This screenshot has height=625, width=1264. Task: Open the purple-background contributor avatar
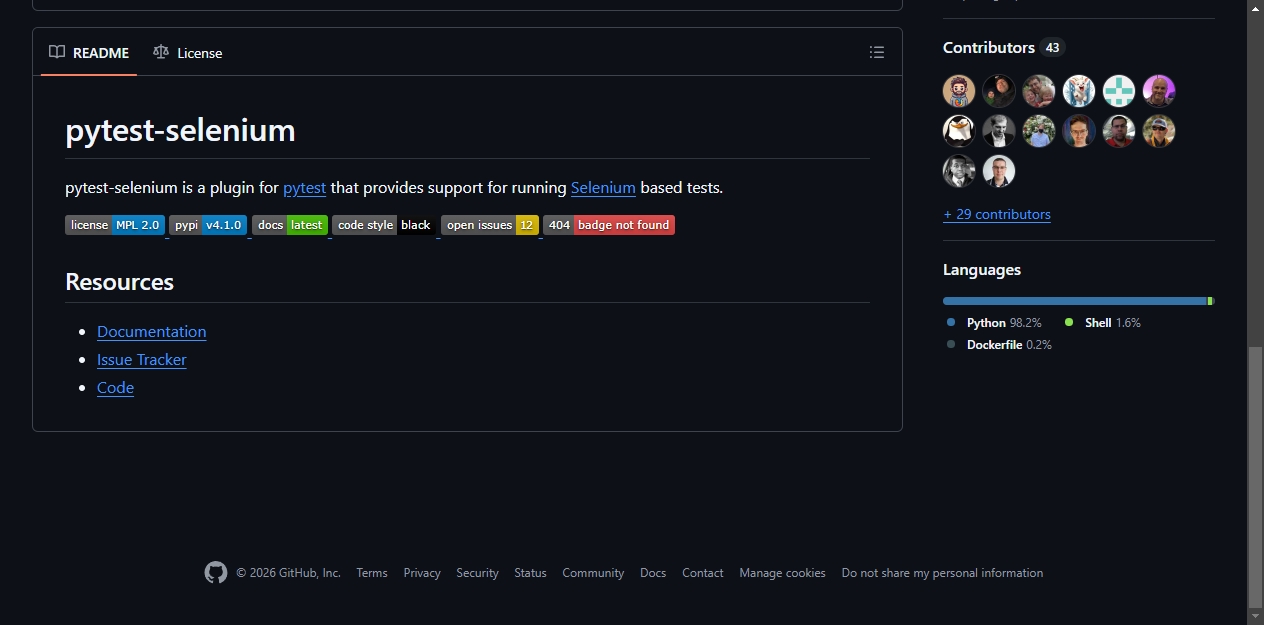[x=1159, y=91]
